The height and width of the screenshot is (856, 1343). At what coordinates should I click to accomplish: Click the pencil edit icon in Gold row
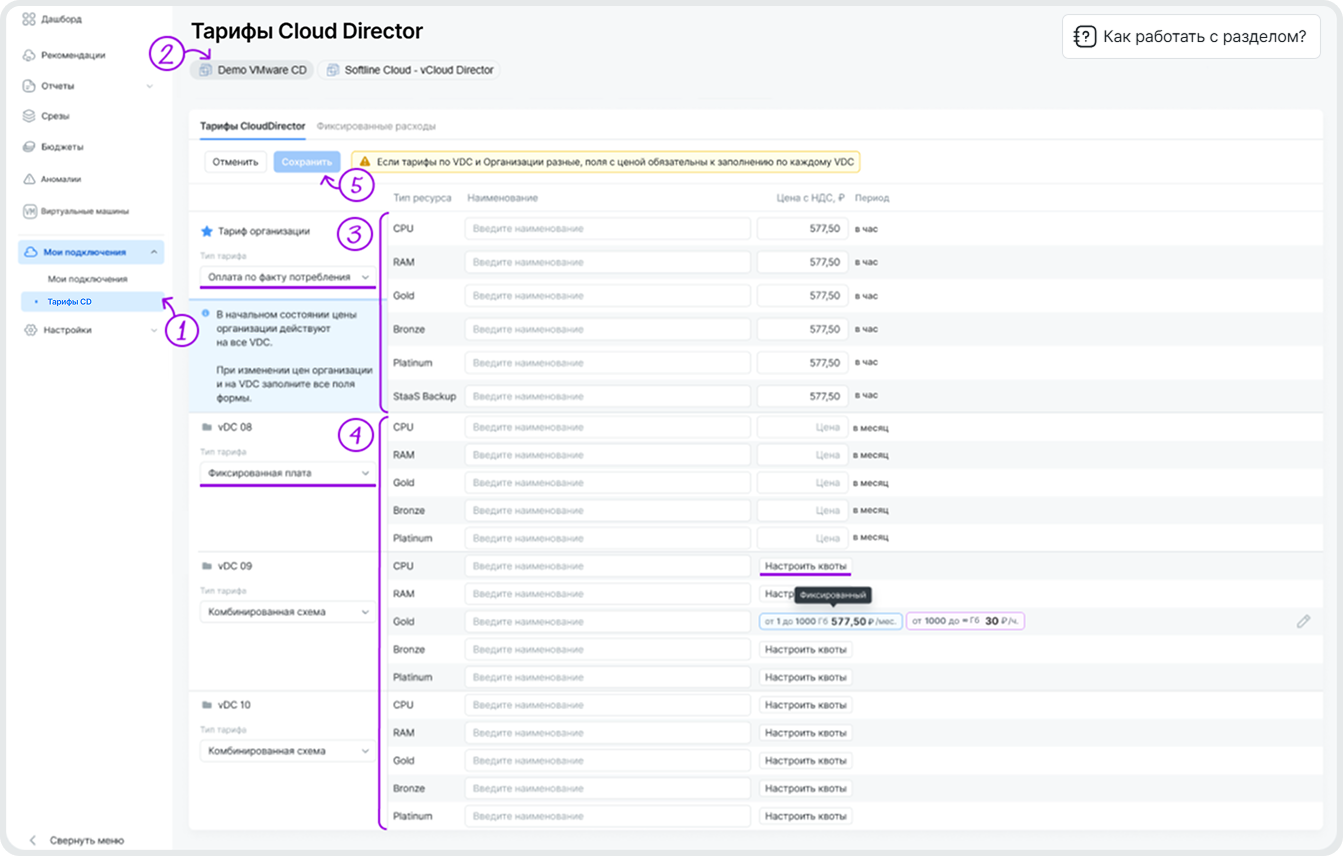[1303, 621]
